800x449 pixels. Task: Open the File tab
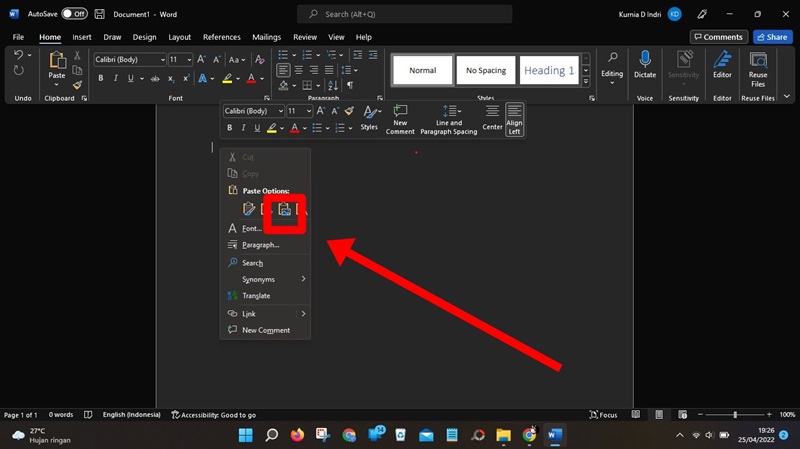click(x=18, y=37)
